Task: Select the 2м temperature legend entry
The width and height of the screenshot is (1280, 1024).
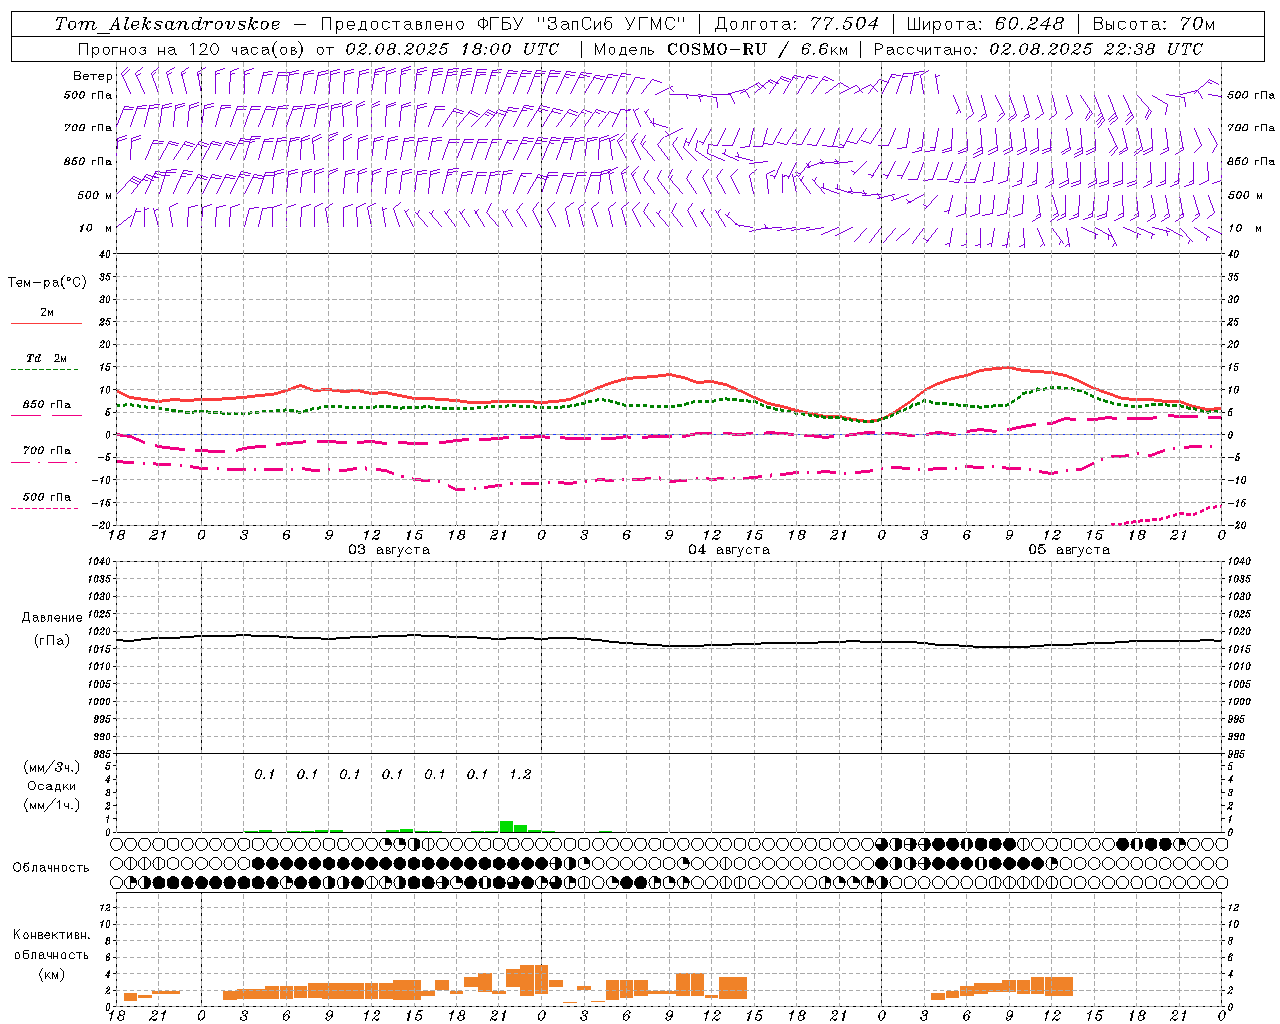Action: tap(47, 313)
